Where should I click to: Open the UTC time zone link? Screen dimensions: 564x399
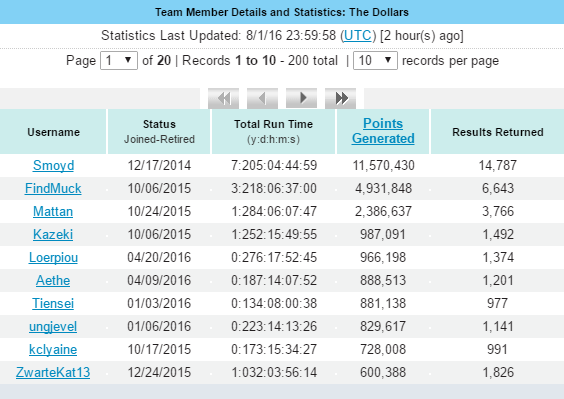358,36
